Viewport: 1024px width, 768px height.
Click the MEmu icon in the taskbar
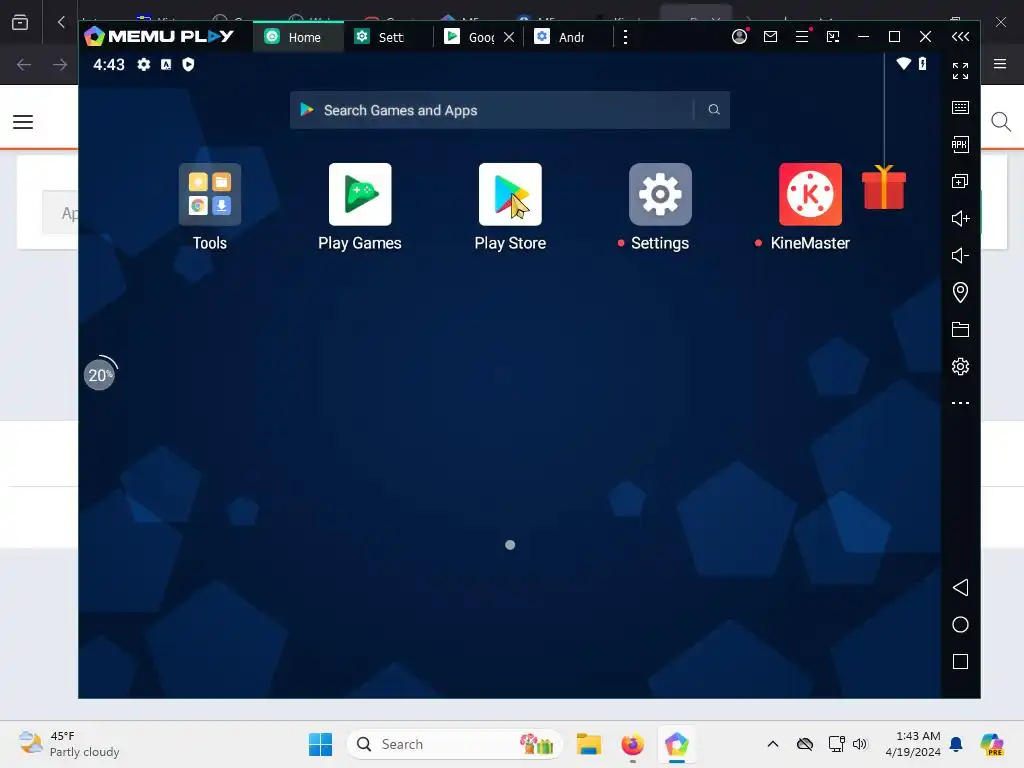pos(677,744)
